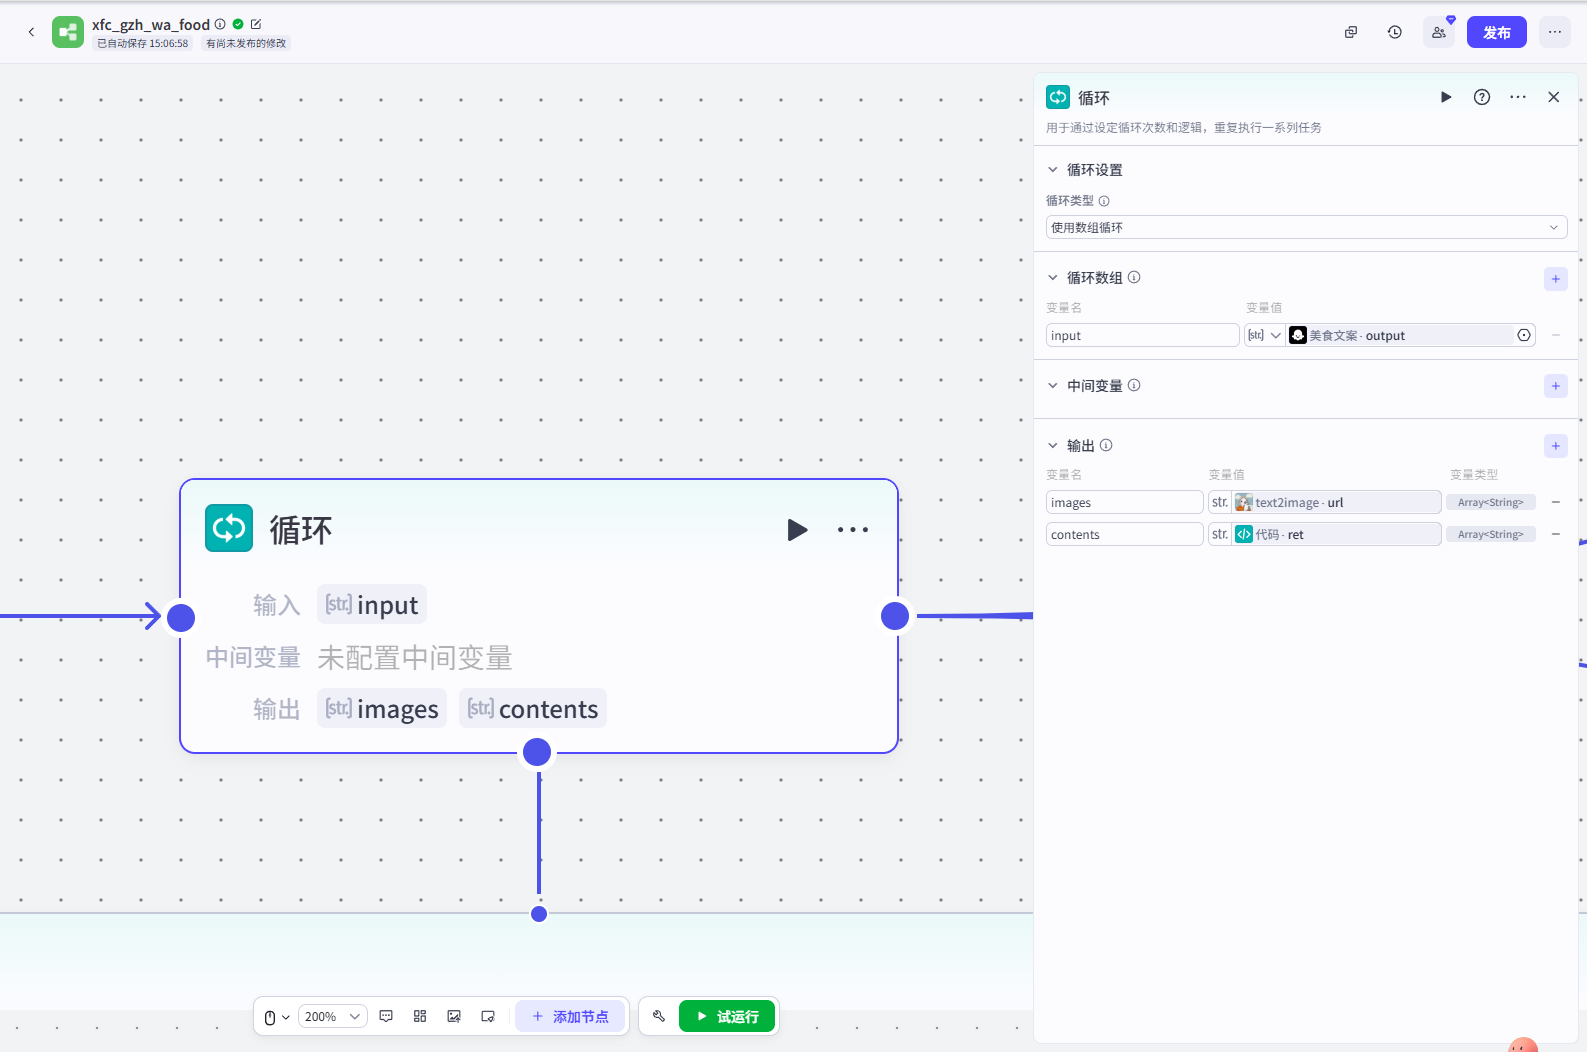Open the 使用数组循环 loop type dropdown
1587x1052 pixels.
point(1306,227)
